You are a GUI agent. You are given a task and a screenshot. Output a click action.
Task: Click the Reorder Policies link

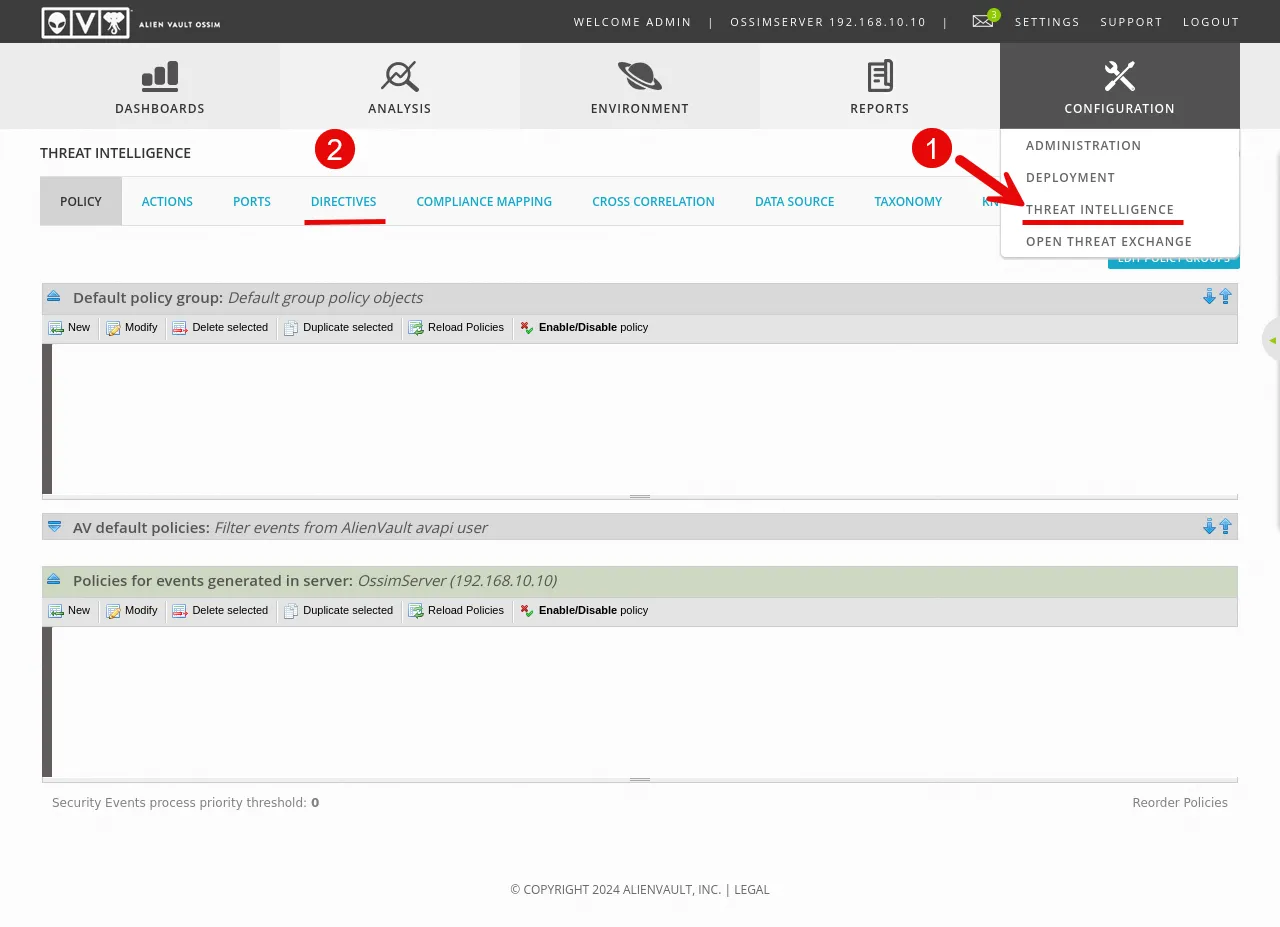1179,803
